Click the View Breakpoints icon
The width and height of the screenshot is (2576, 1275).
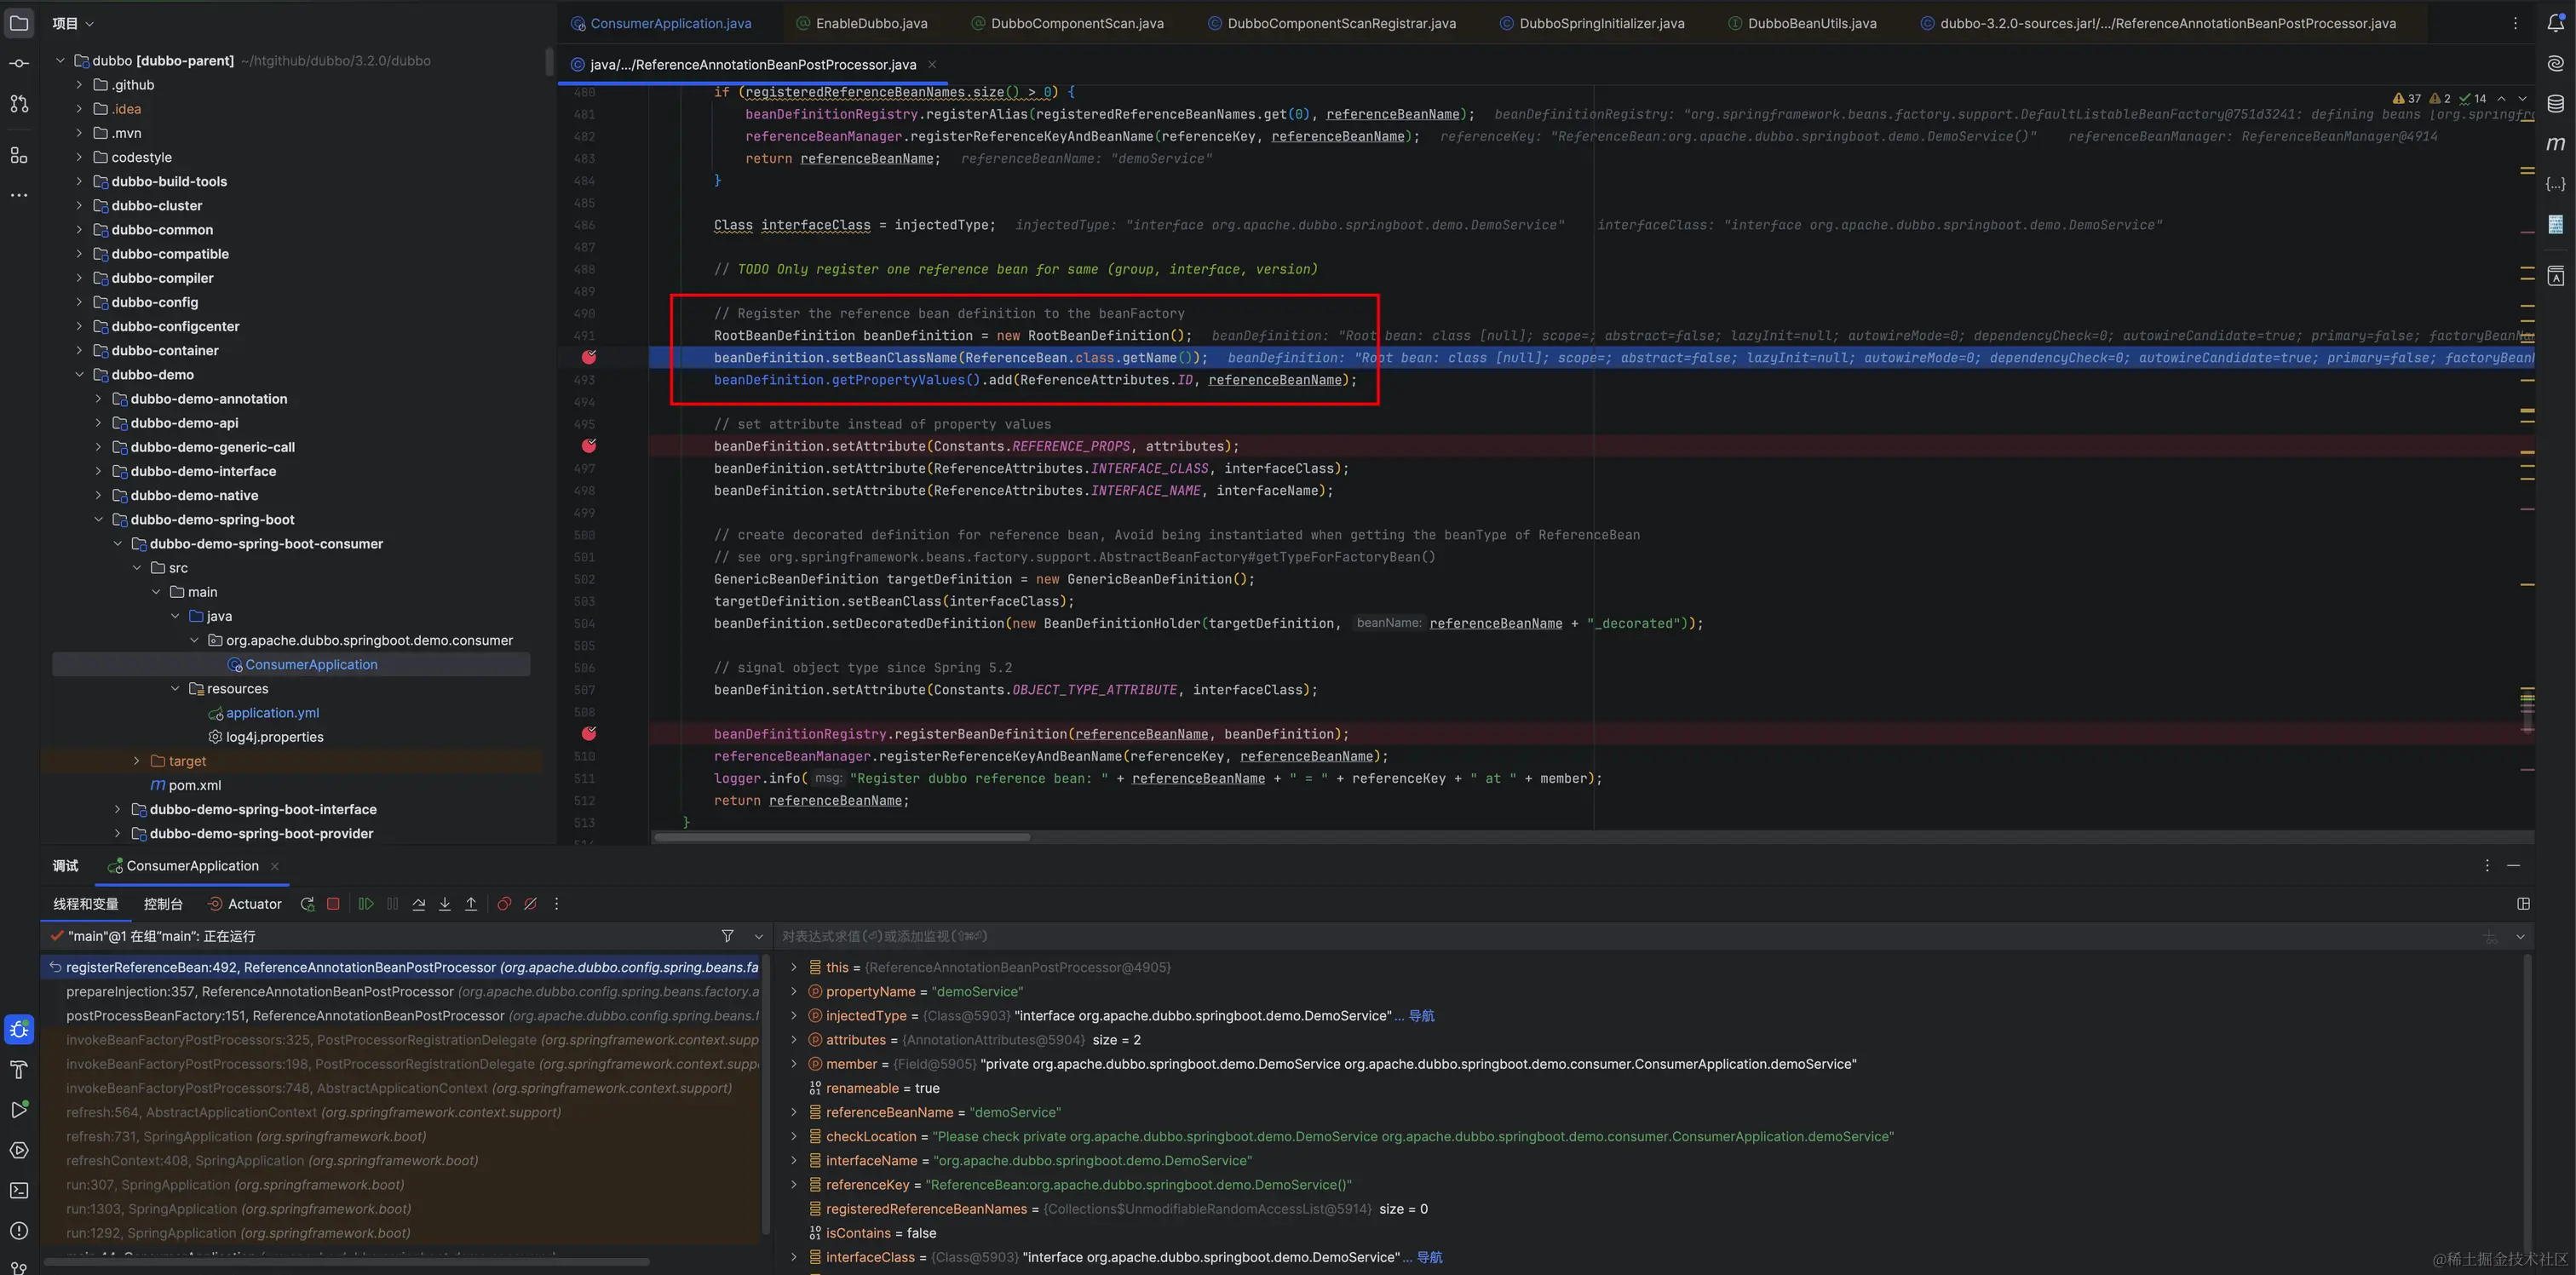(504, 904)
